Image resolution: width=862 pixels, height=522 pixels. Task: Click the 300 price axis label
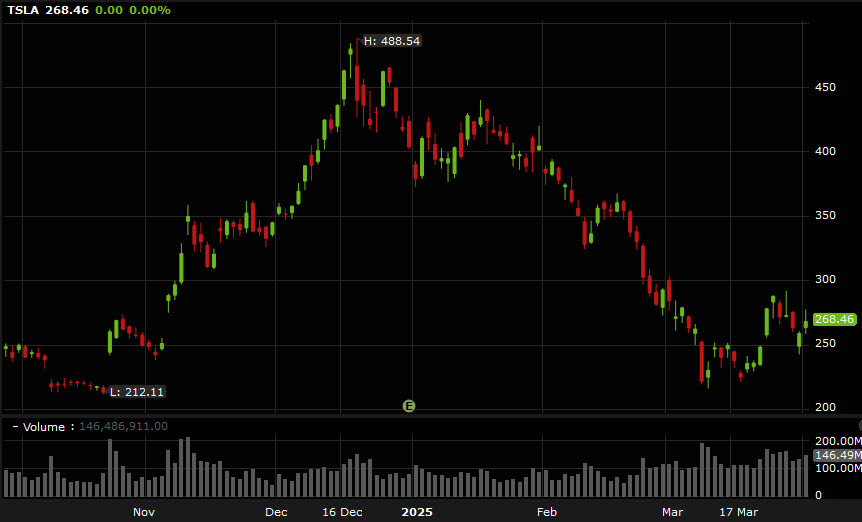[x=825, y=279]
